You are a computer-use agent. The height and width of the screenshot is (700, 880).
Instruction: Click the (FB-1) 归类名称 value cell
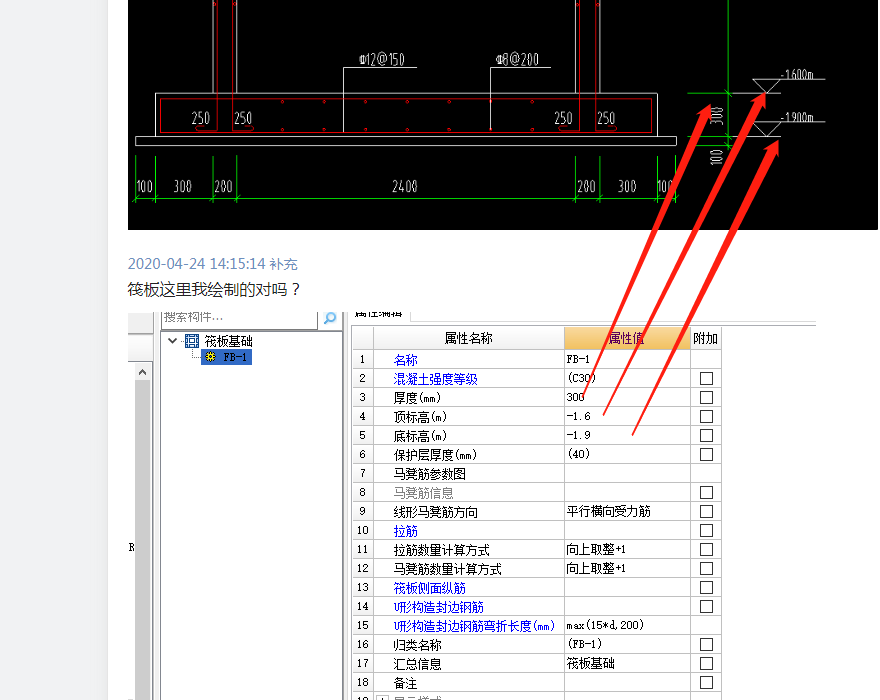point(627,644)
